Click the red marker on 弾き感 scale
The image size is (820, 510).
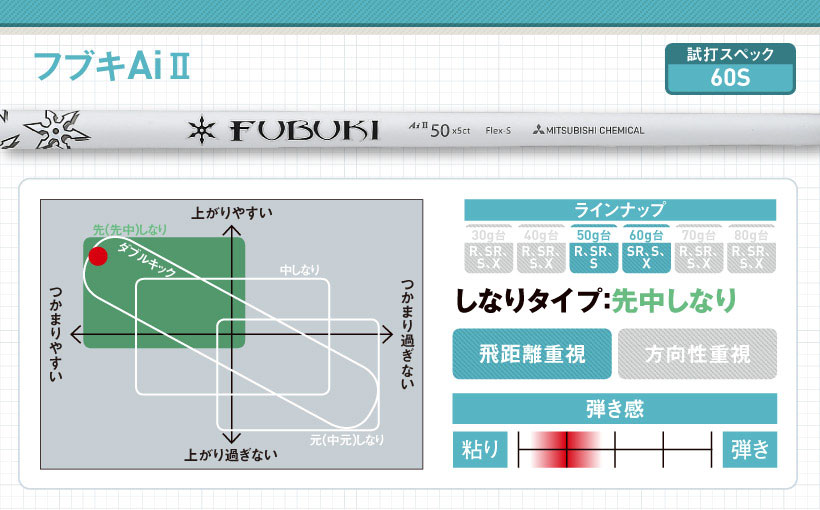tap(566, 450)
